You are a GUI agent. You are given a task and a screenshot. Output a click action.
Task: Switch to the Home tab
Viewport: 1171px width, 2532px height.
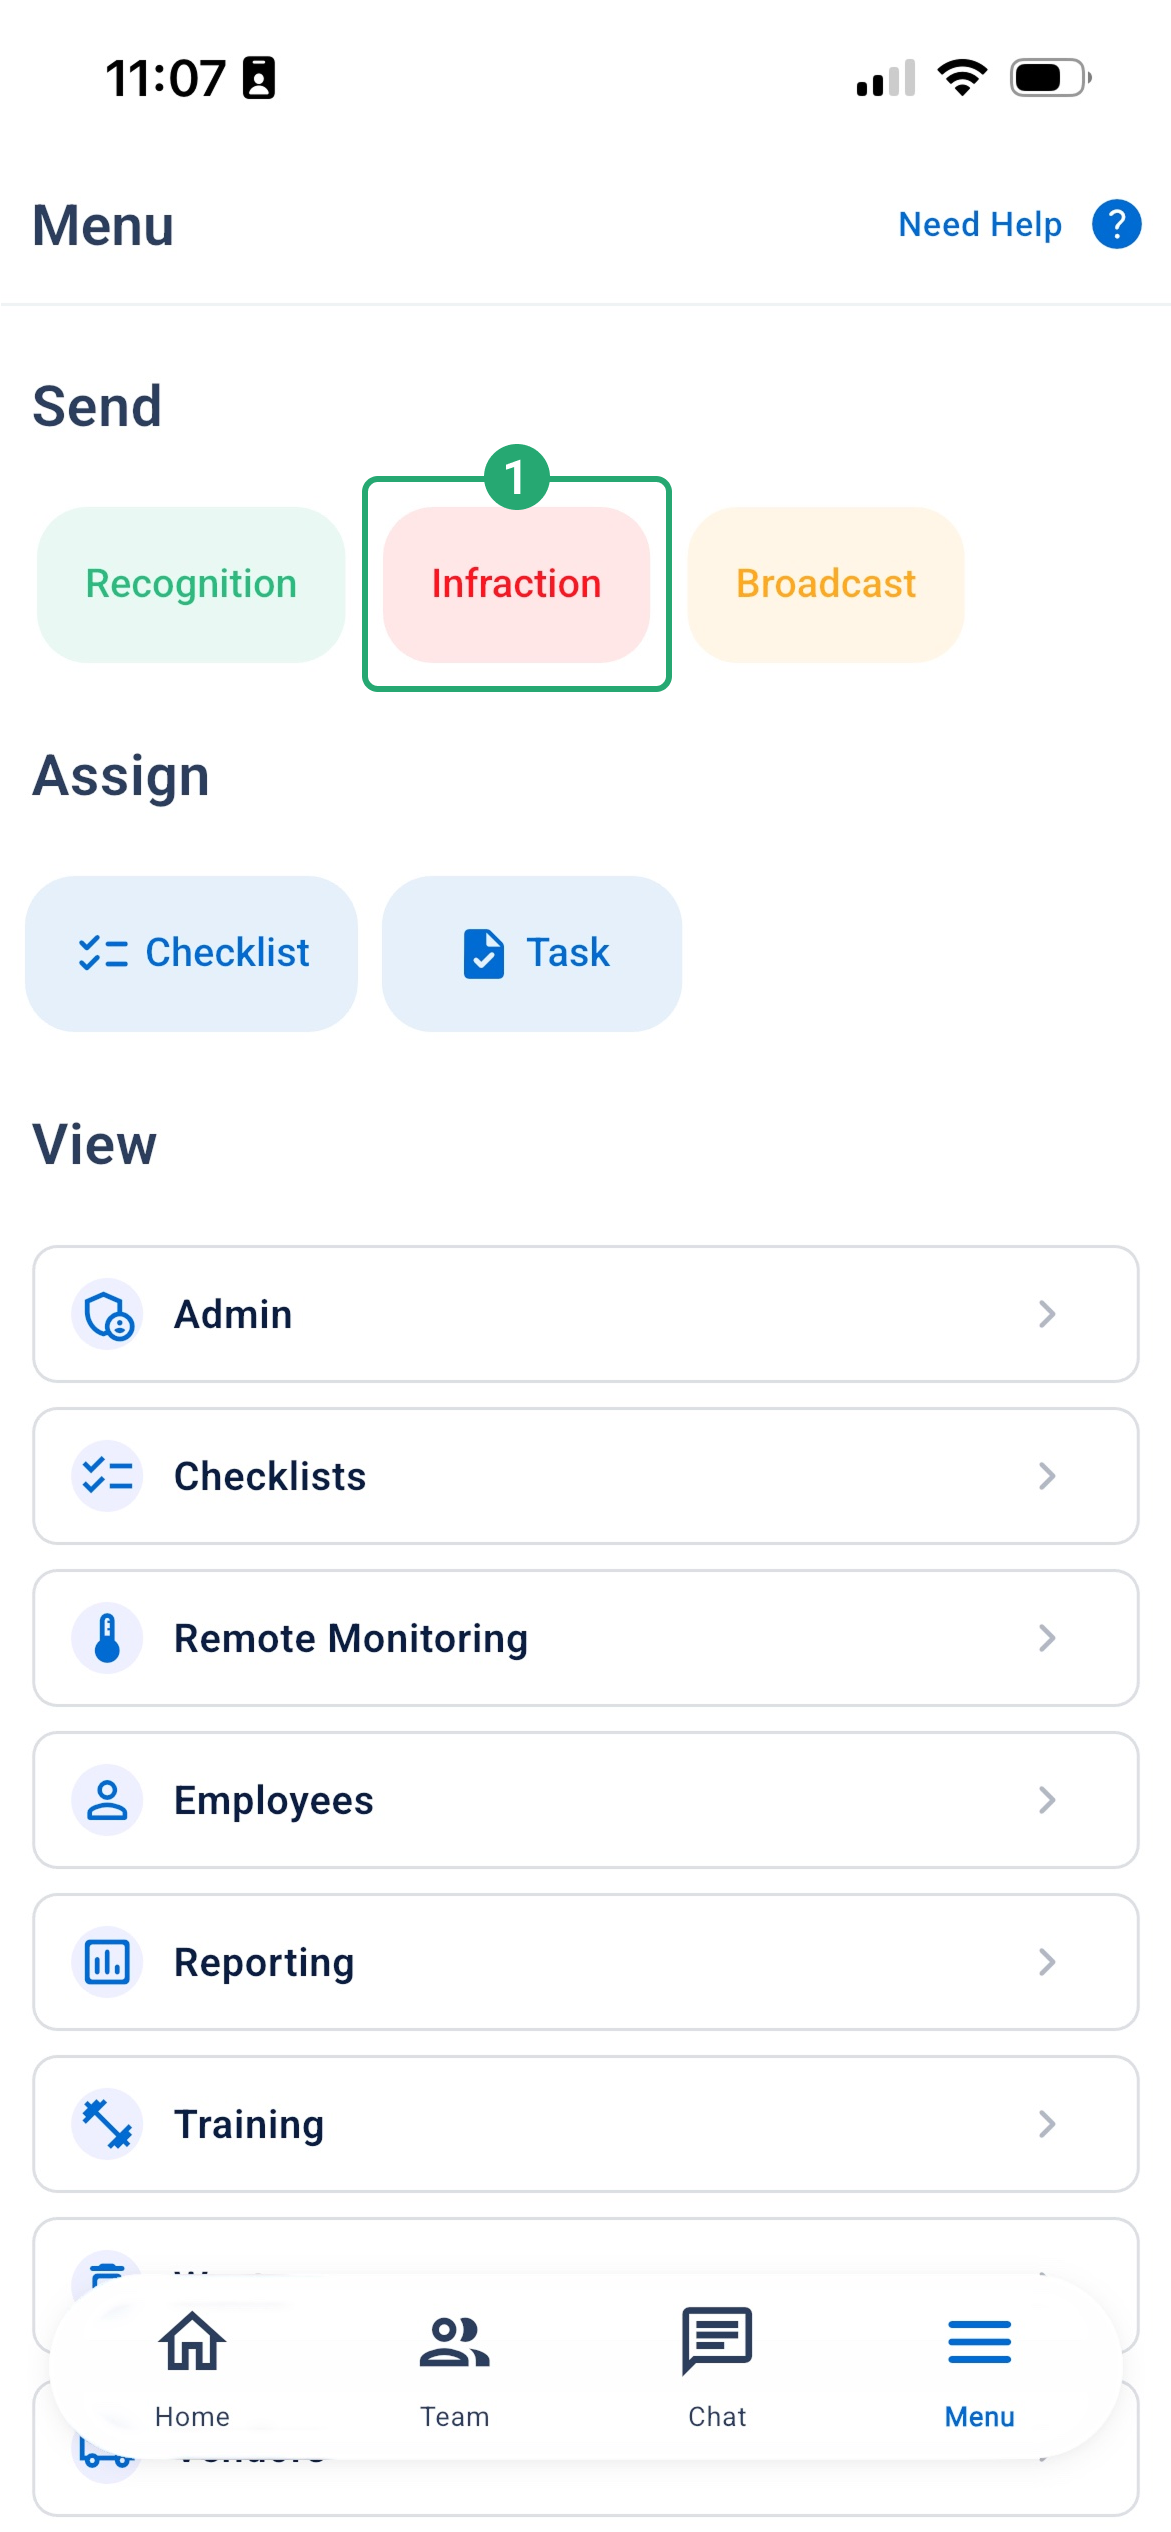click(x=192, y=2368)
